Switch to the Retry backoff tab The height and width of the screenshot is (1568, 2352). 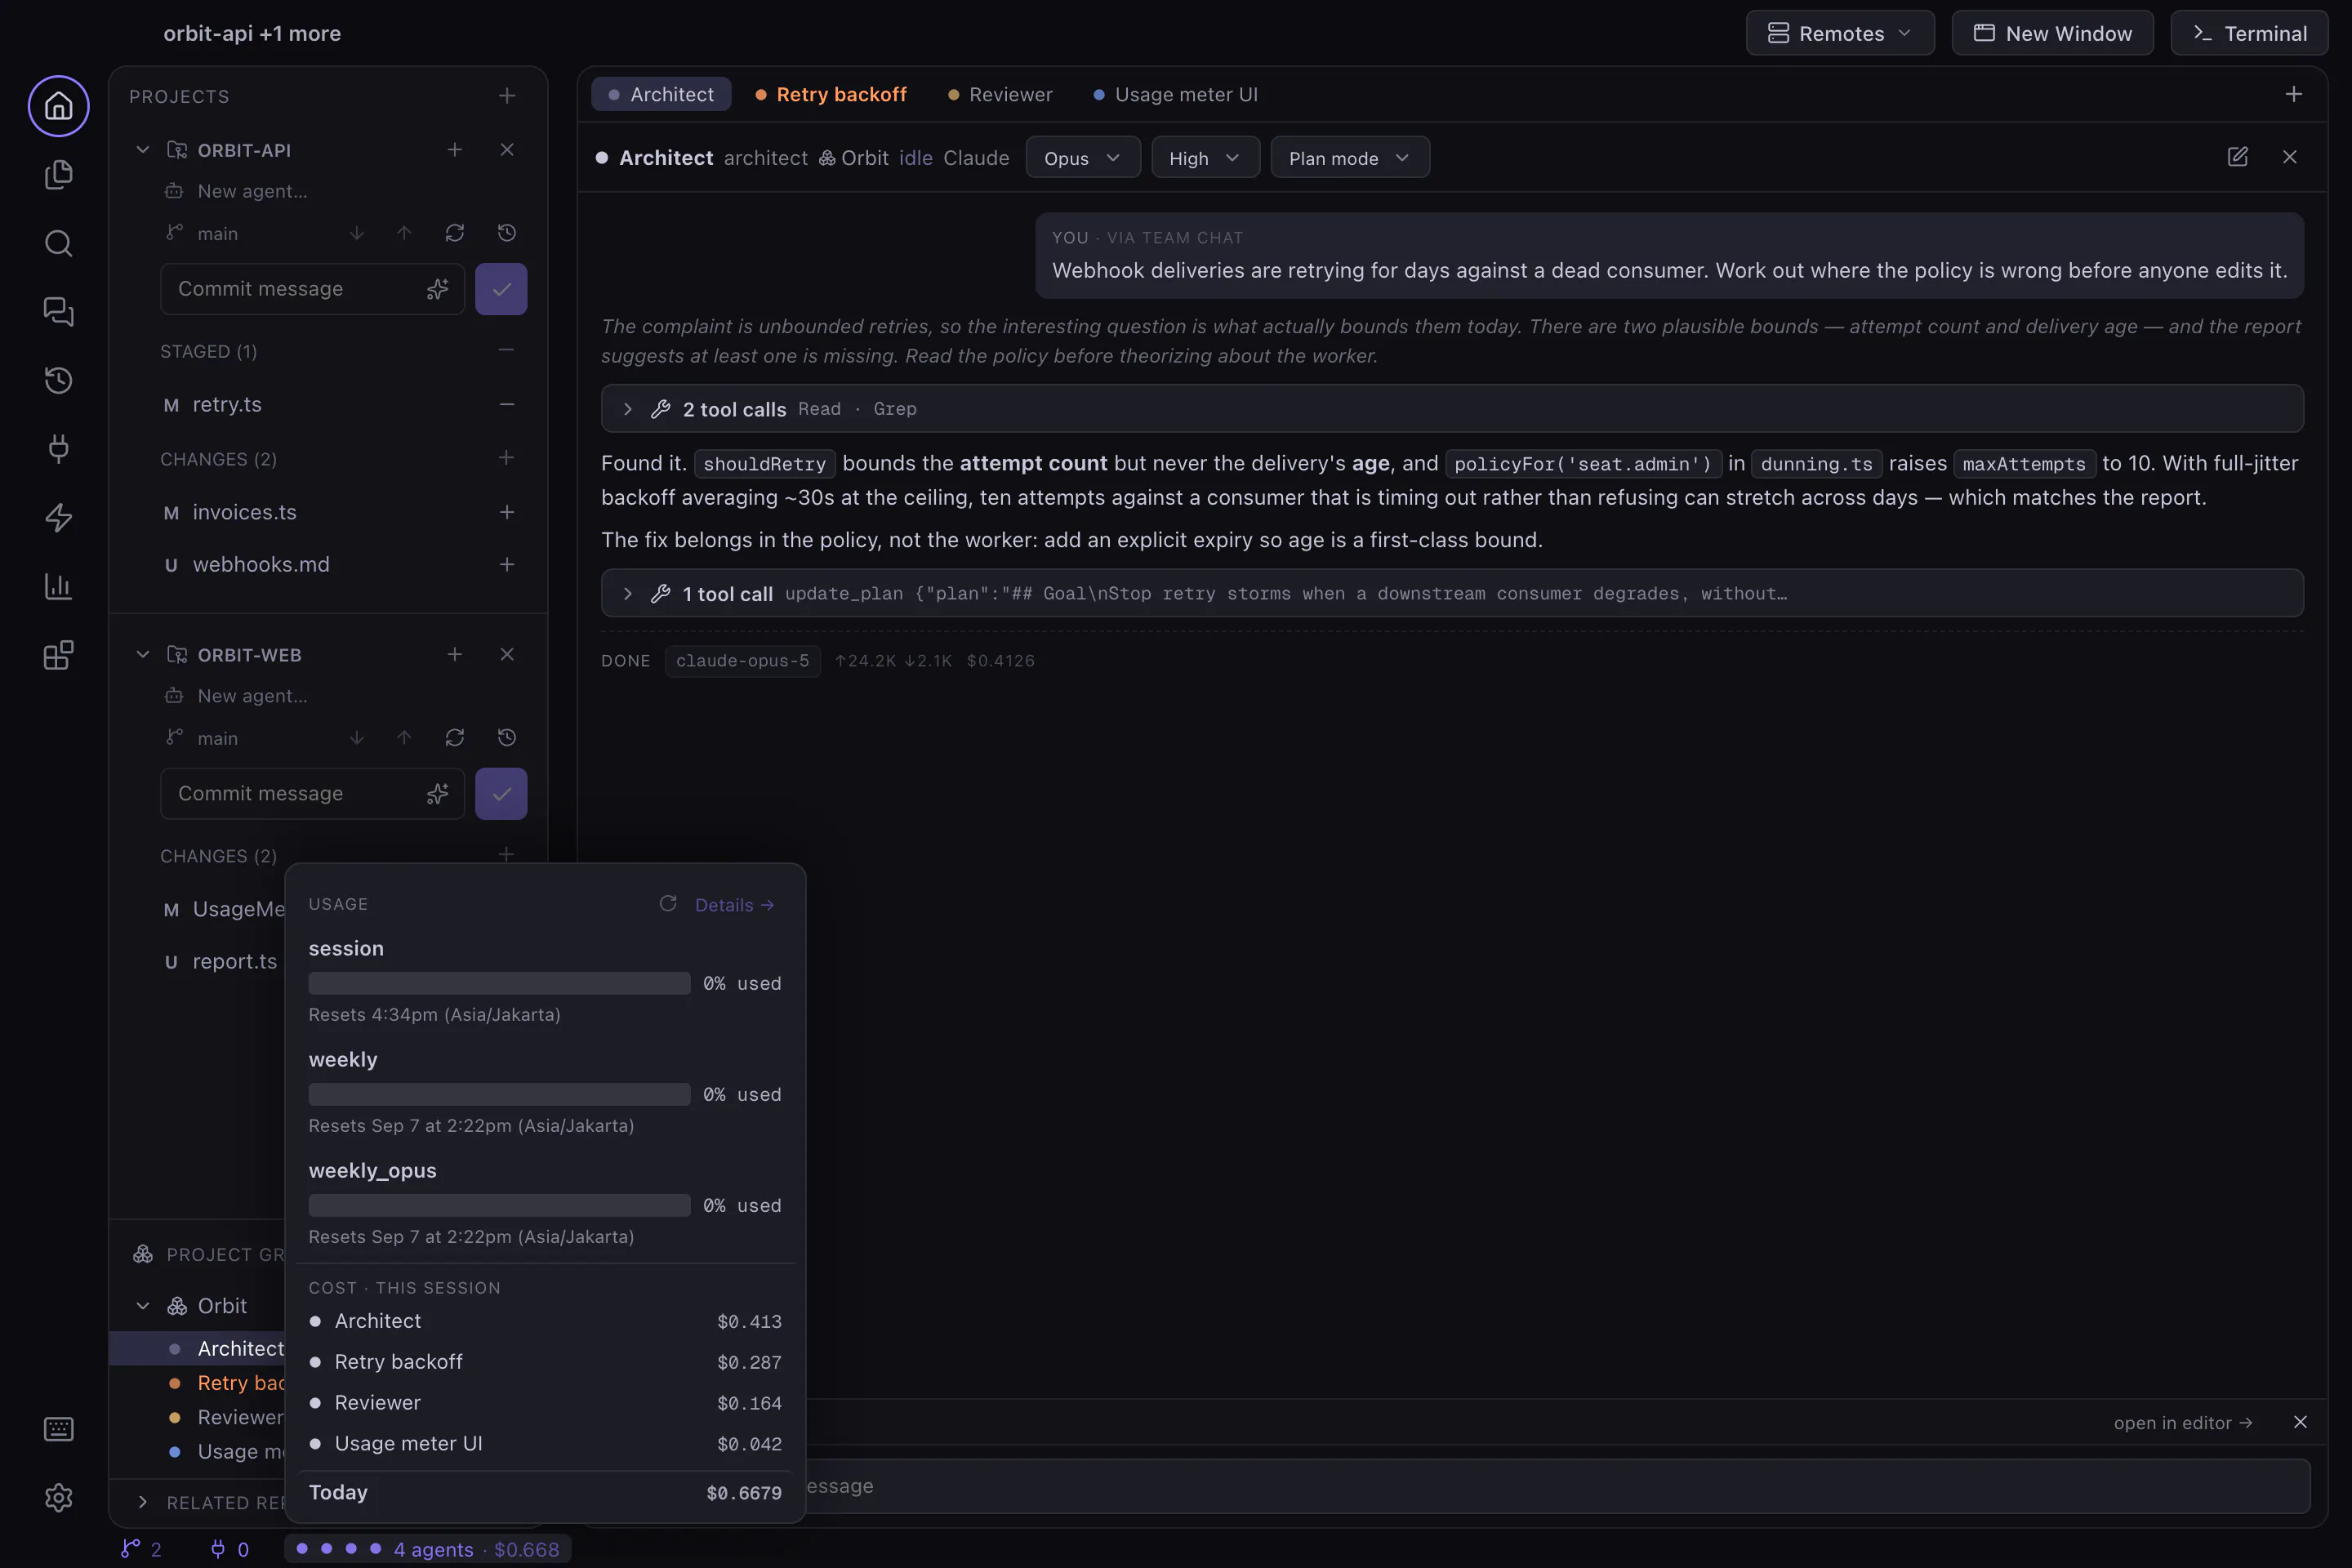[x=831, y=94]
